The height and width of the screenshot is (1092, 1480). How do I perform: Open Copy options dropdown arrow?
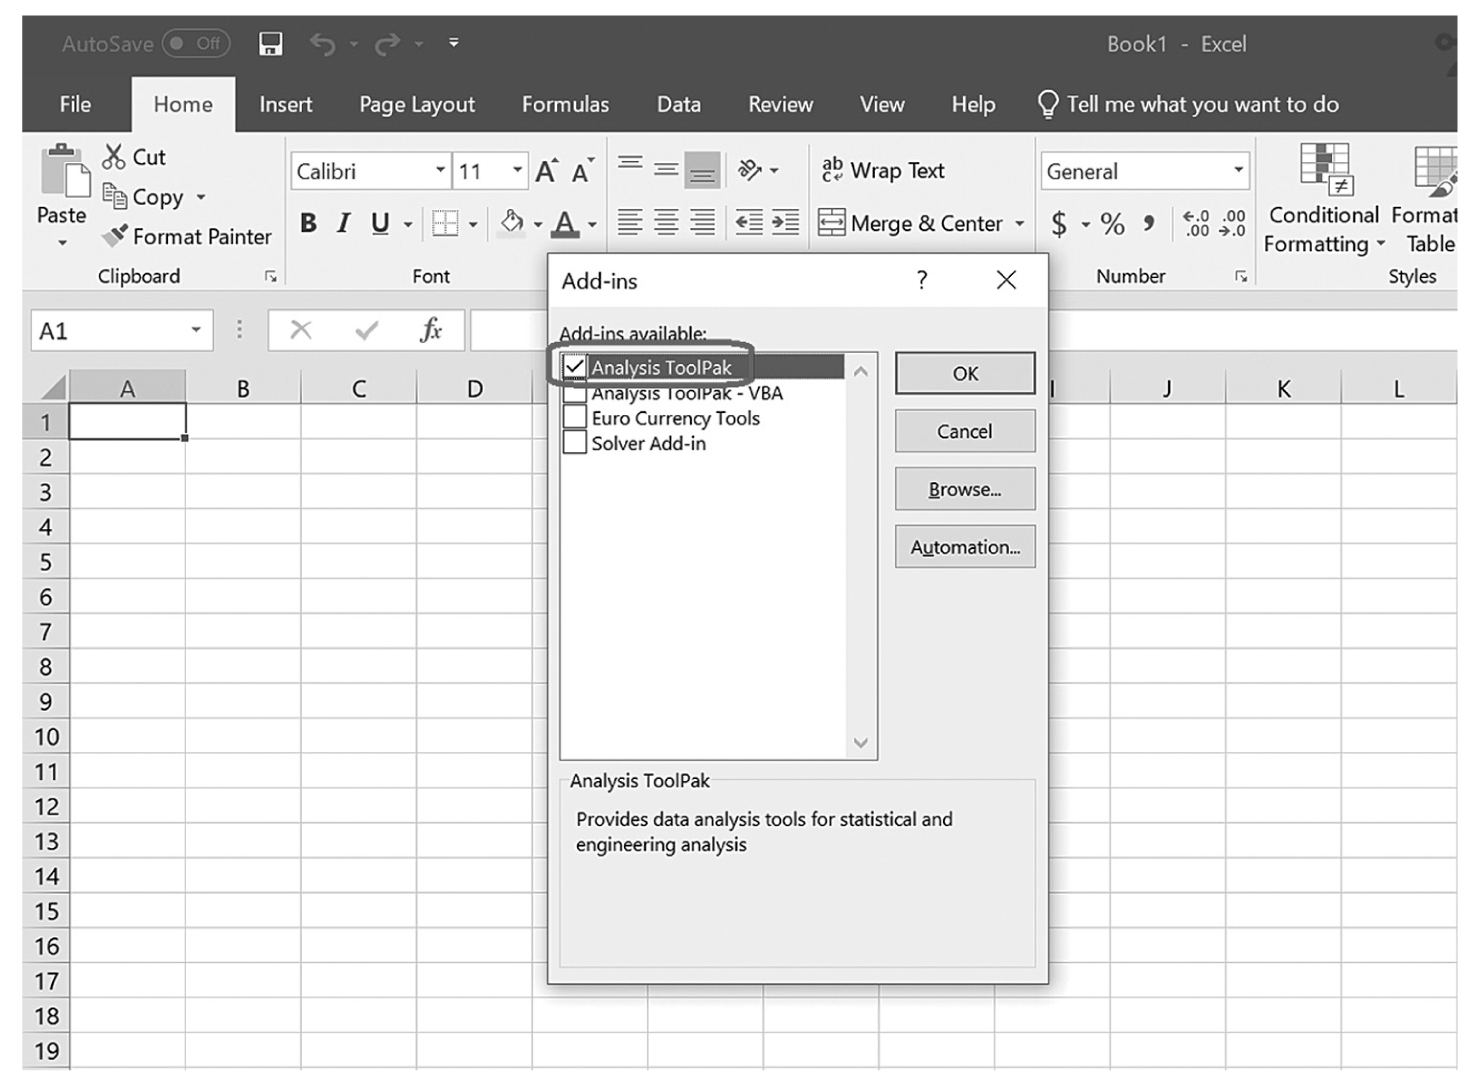(x=201, y=197)
